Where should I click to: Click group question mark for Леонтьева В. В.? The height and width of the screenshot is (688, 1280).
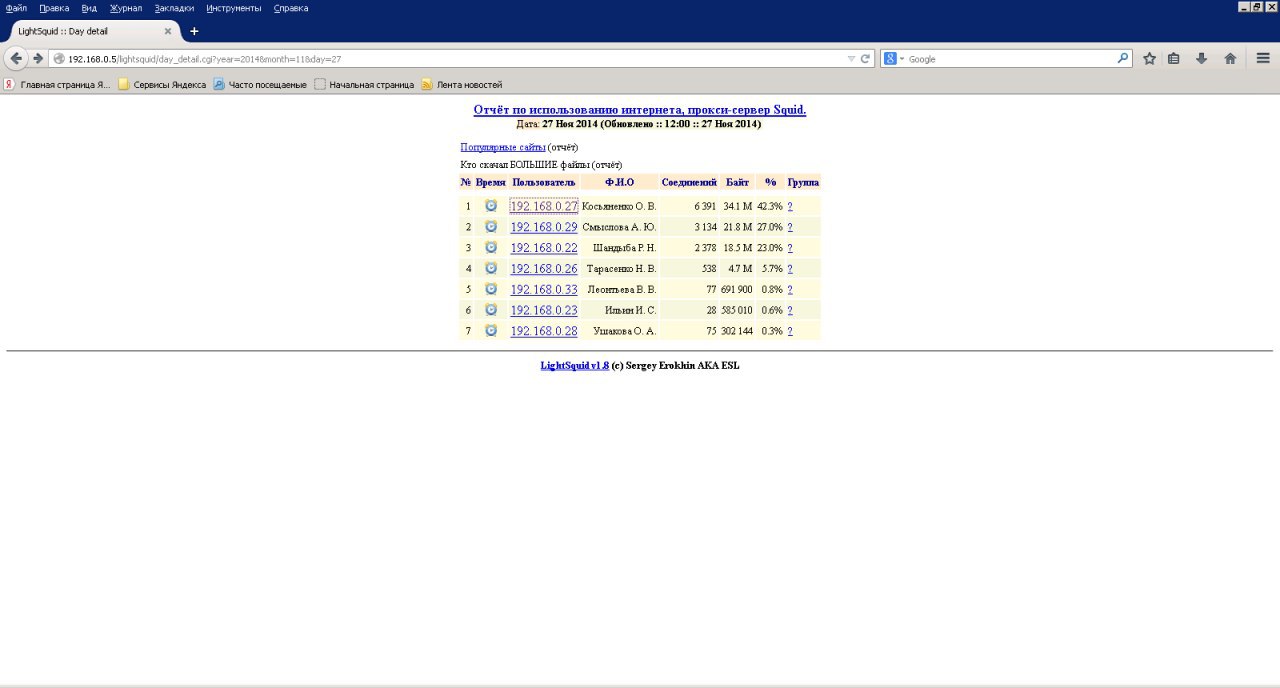790,290
